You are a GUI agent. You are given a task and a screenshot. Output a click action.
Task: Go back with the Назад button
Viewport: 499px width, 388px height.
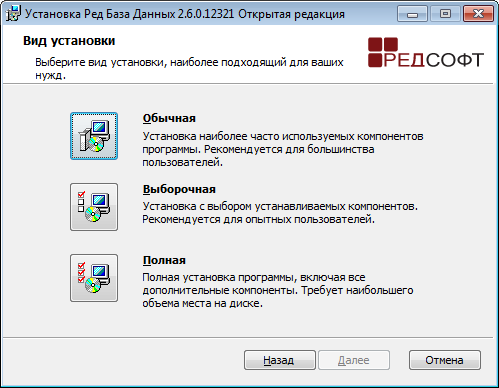280,360
